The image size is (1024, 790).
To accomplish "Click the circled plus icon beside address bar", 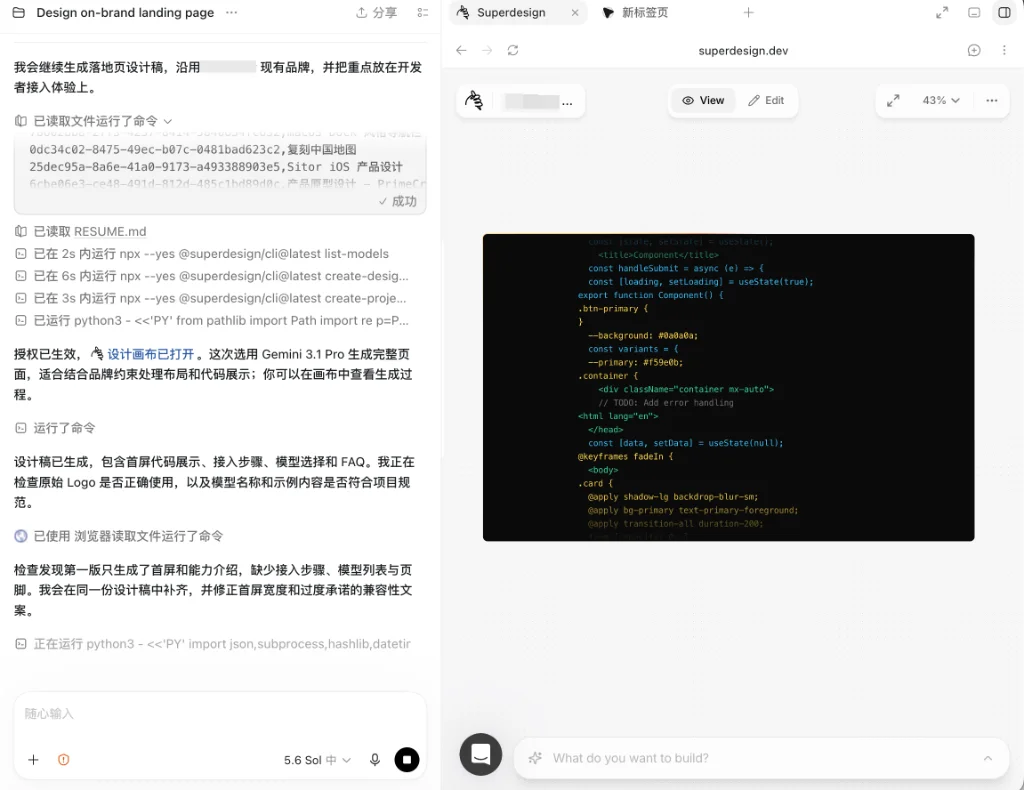I will (974, 50).
